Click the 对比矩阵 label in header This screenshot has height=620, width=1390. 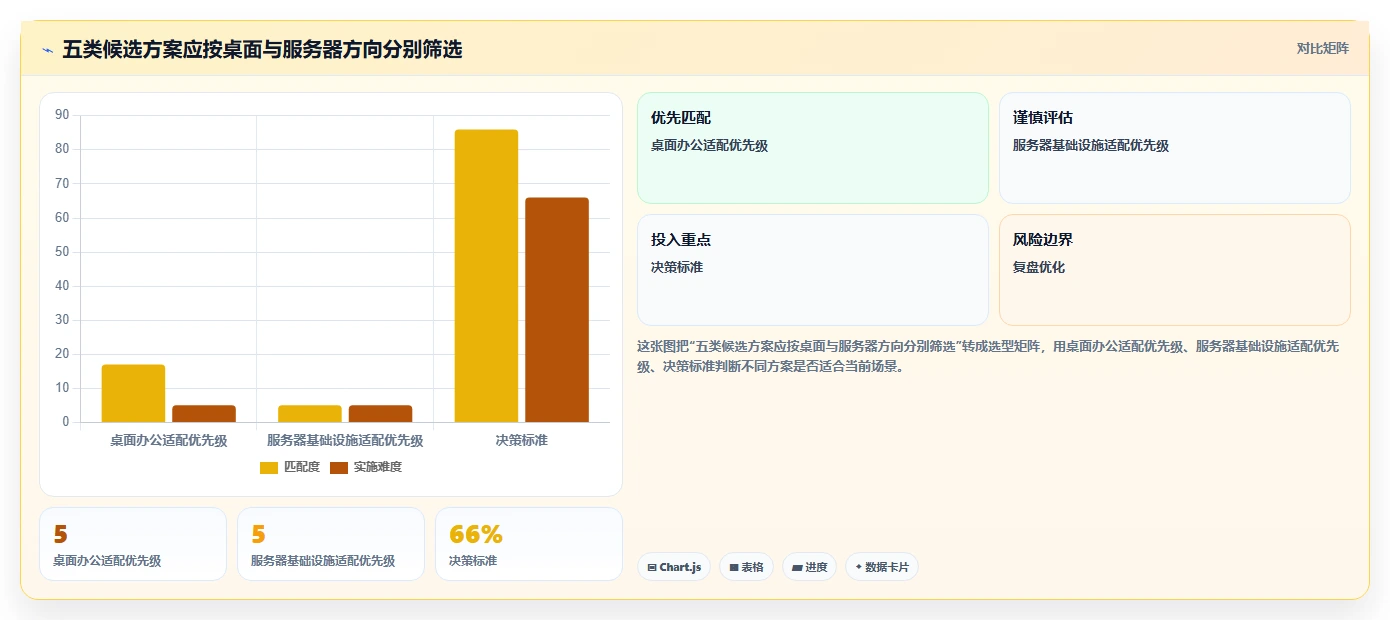tap(1322, 48)
